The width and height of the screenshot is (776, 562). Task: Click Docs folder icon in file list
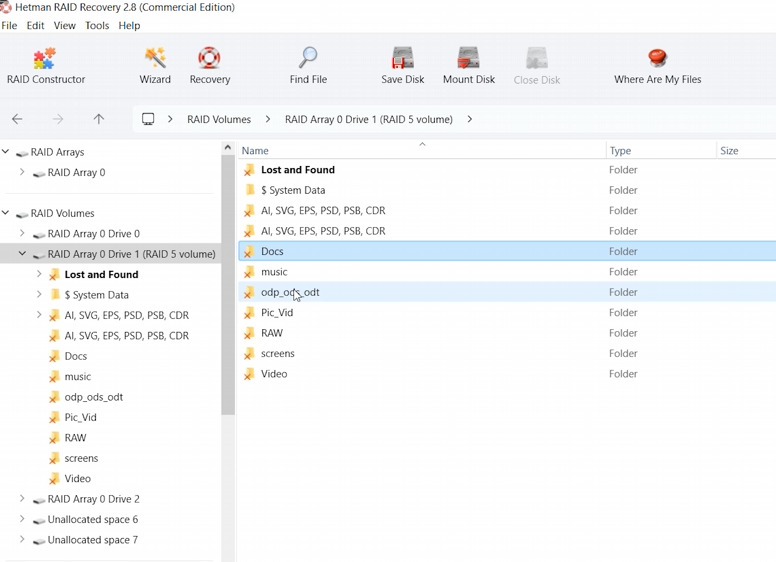249,251
